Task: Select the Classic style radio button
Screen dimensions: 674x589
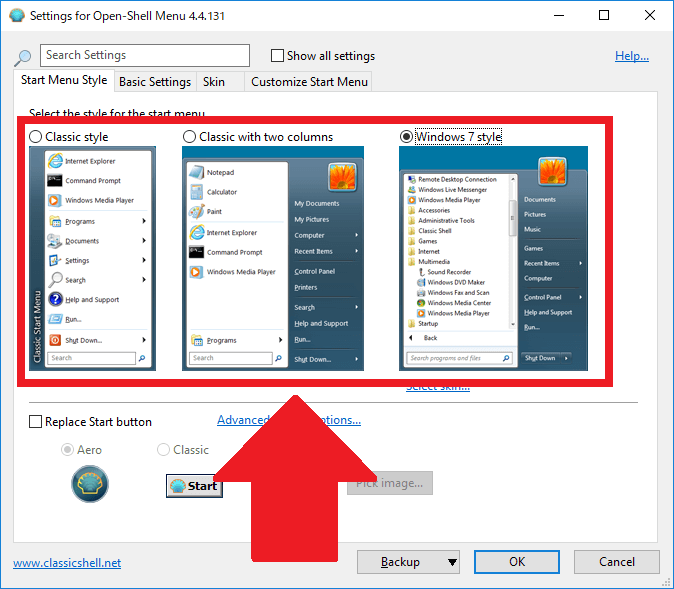Action: pyautogui.click(x=36, y=137)
